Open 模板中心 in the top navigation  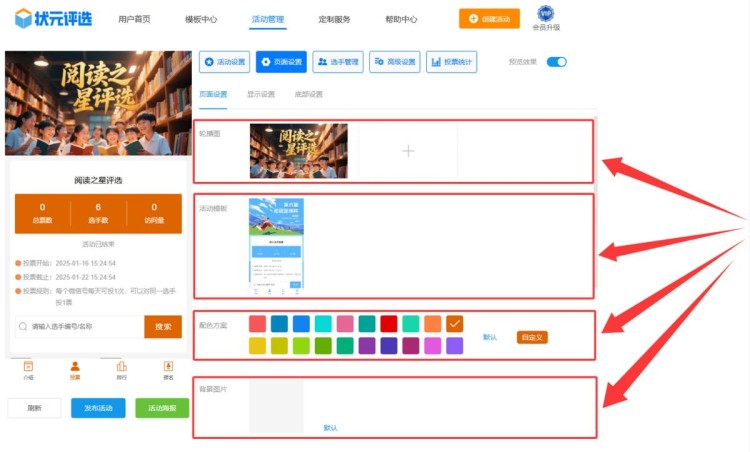[x=201, y=19]
